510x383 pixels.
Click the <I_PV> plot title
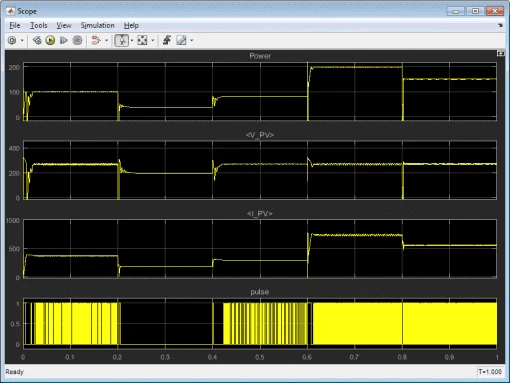(x=260, y=214)
